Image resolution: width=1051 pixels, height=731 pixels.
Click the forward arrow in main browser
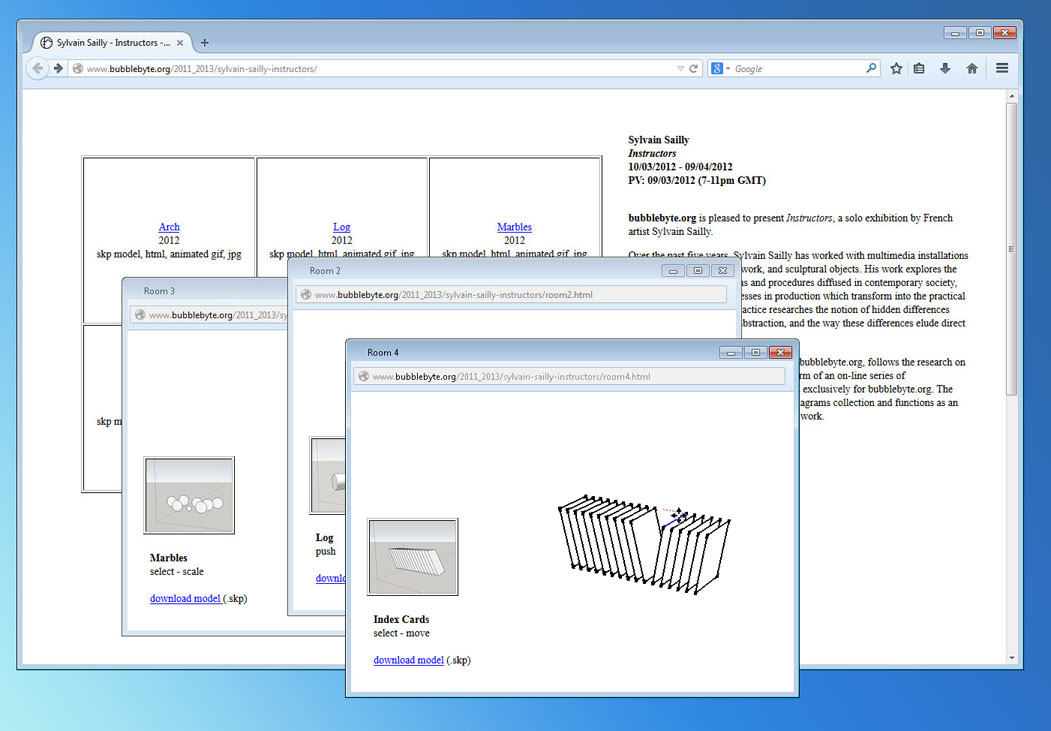click(x=58, y=68)
